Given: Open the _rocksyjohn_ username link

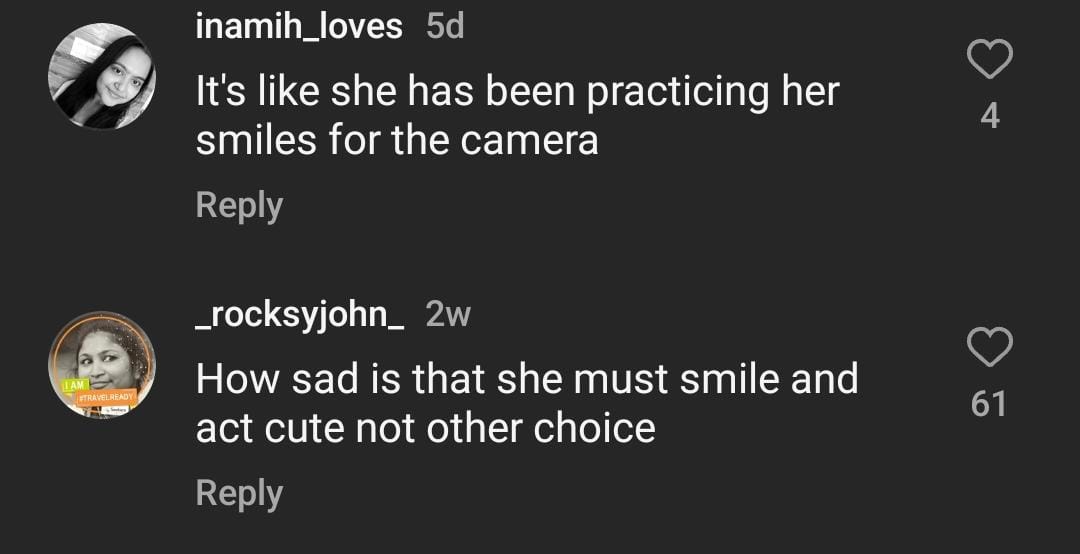Looking at the screenshot, I should (299, 315).
